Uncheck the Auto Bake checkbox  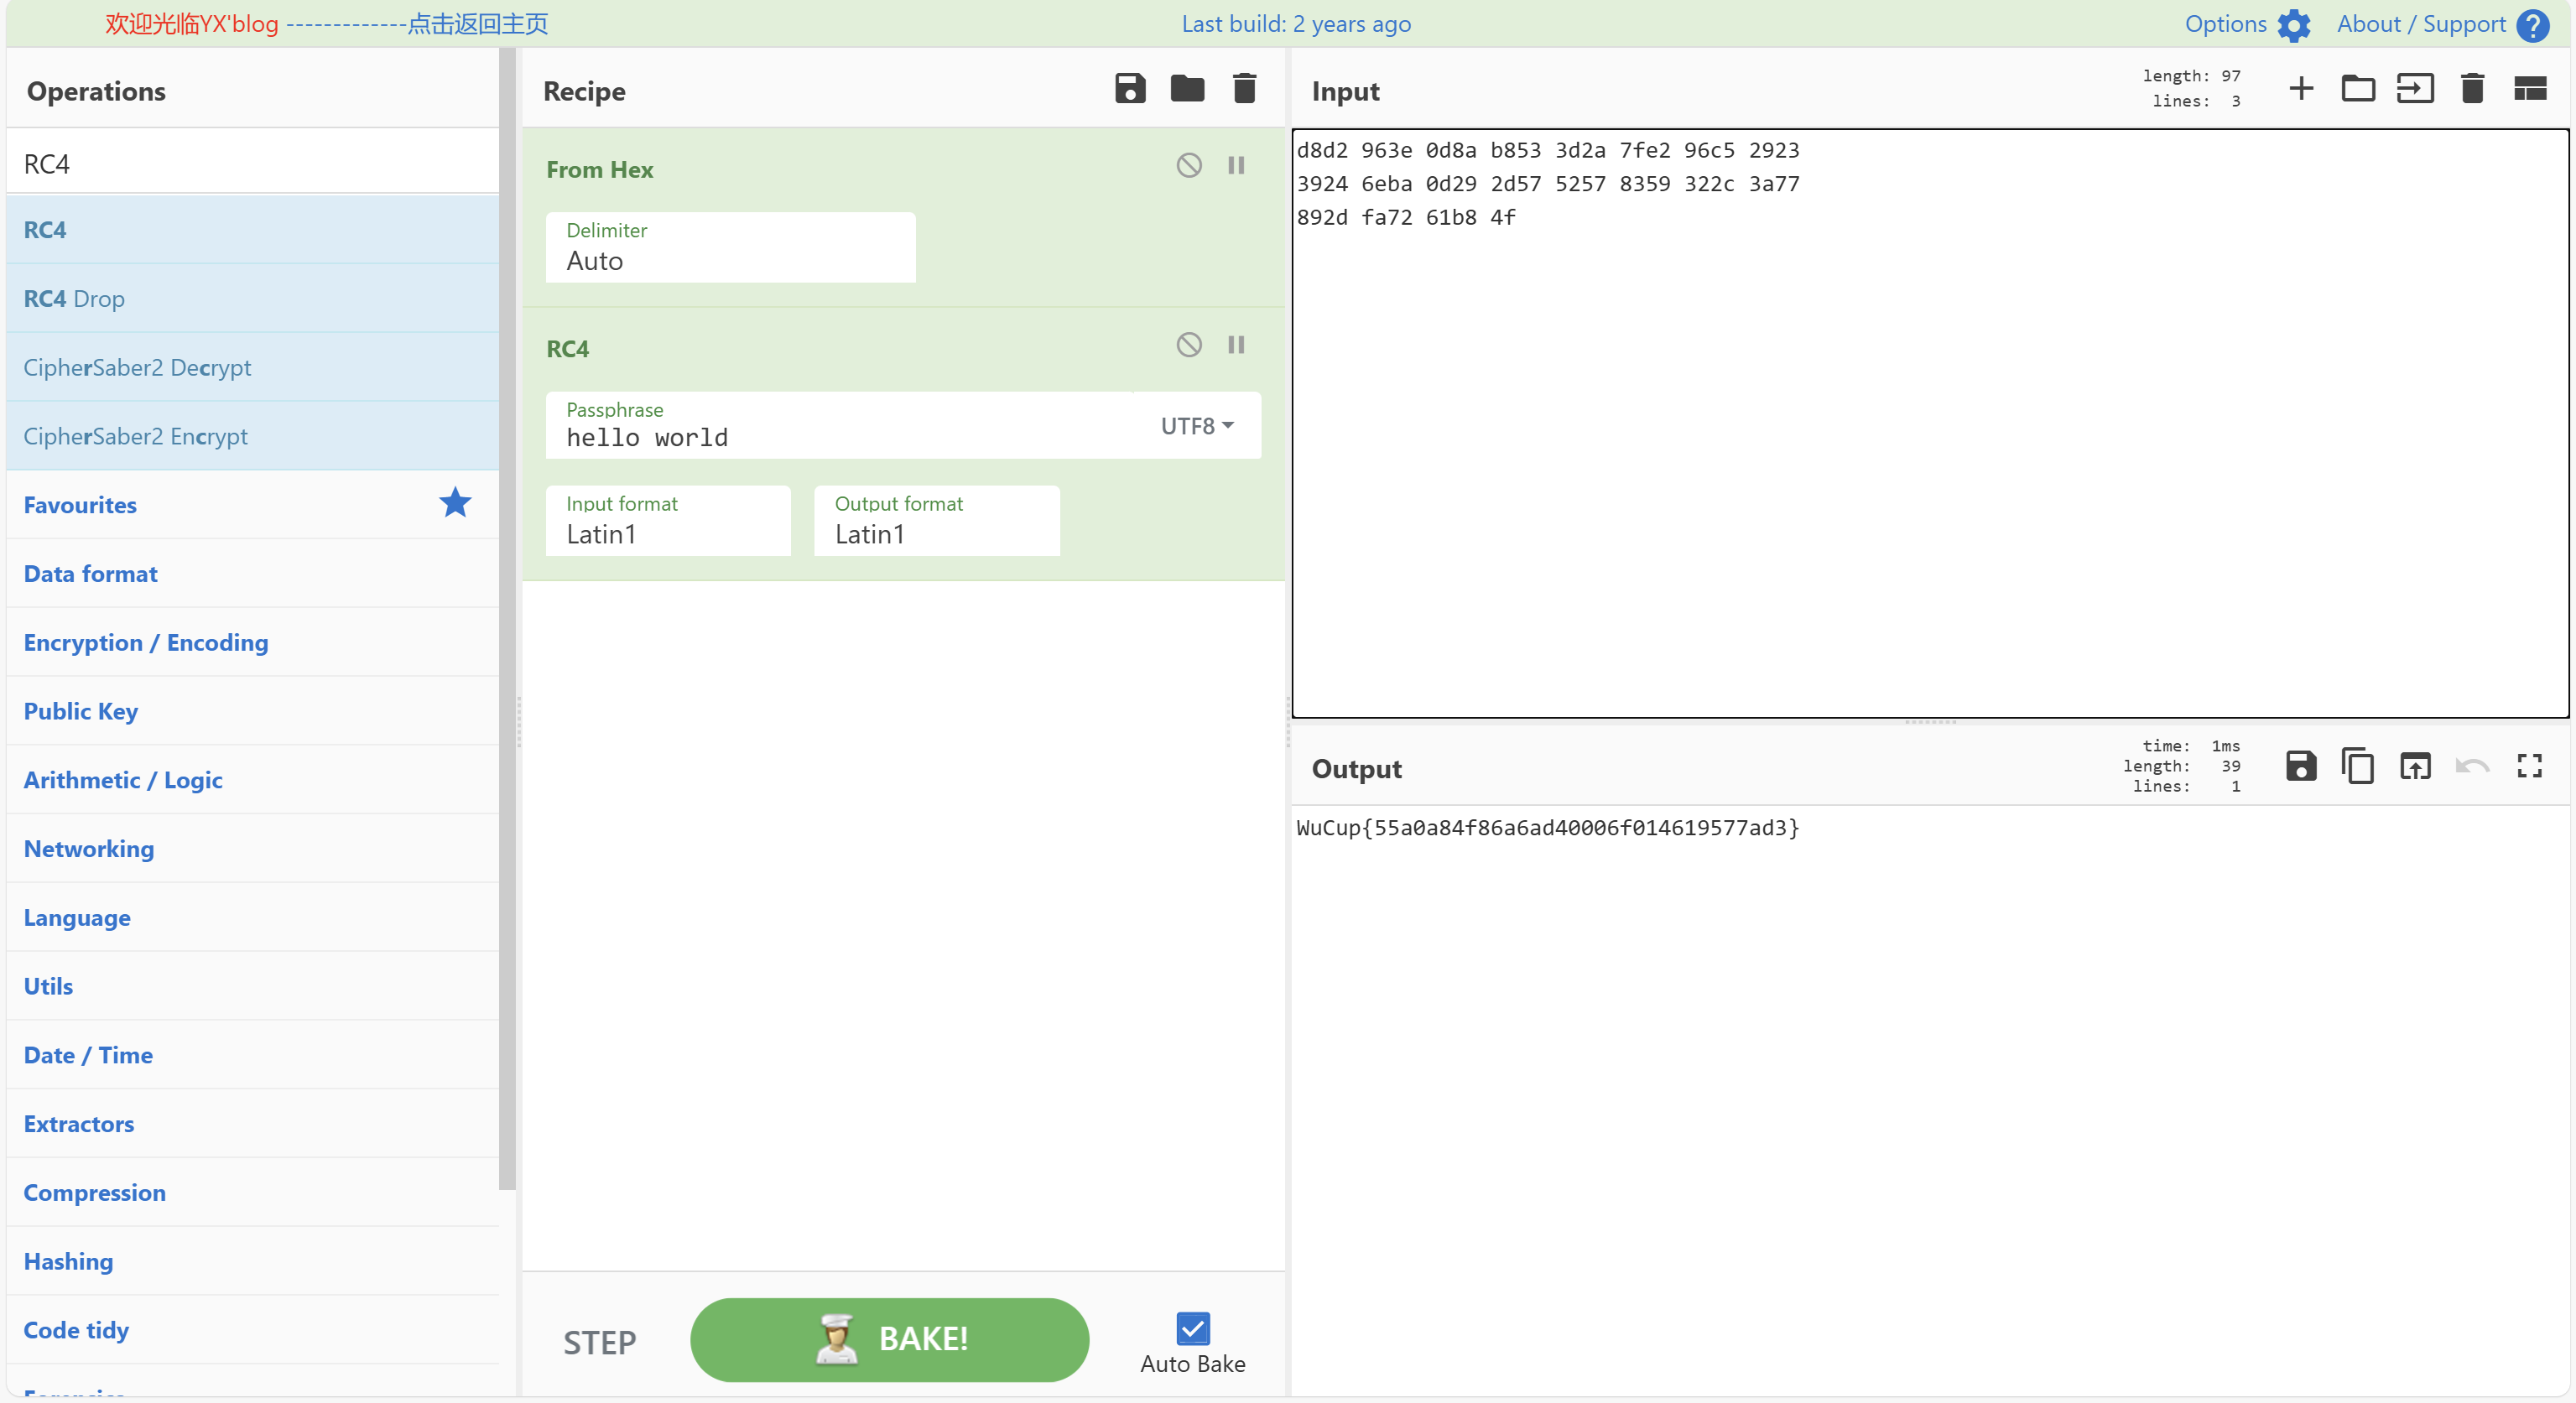(1193, 1329)
